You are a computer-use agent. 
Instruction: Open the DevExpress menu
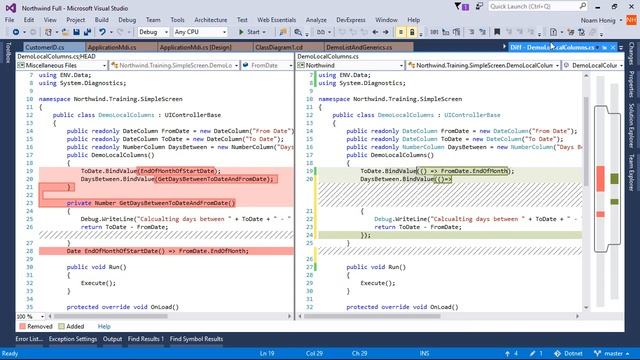point(351,20)
